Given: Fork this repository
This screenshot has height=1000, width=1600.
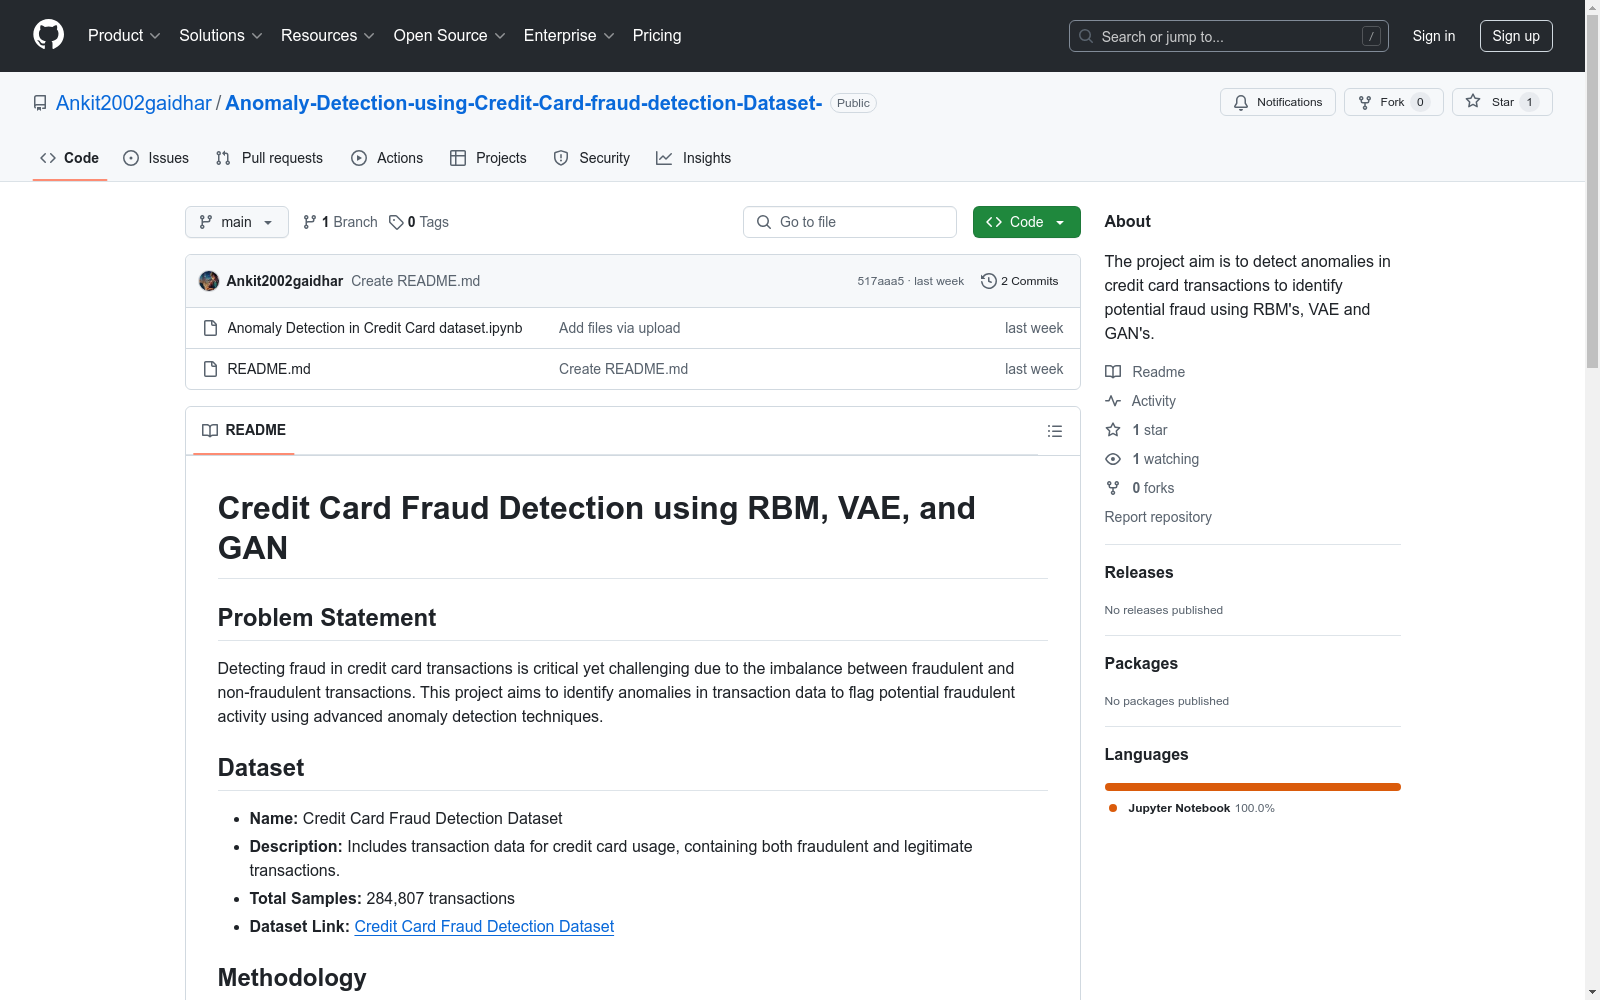Looking at the screenshot, I should tap(1393, 102).
